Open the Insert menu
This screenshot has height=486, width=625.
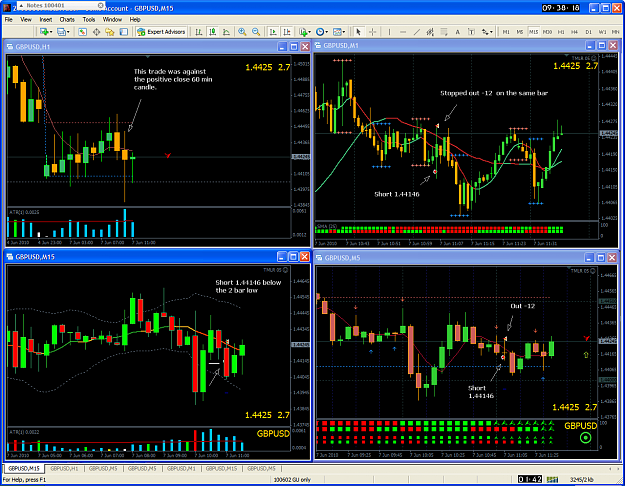coord(45,20)
